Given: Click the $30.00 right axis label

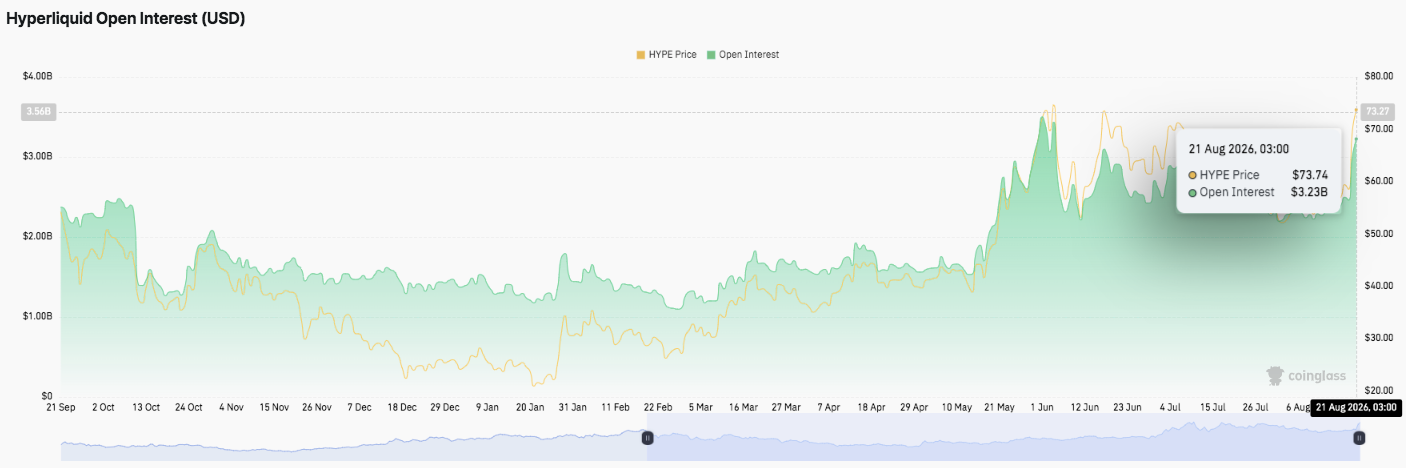Looking at the screenshot, I should [1379, 338].
